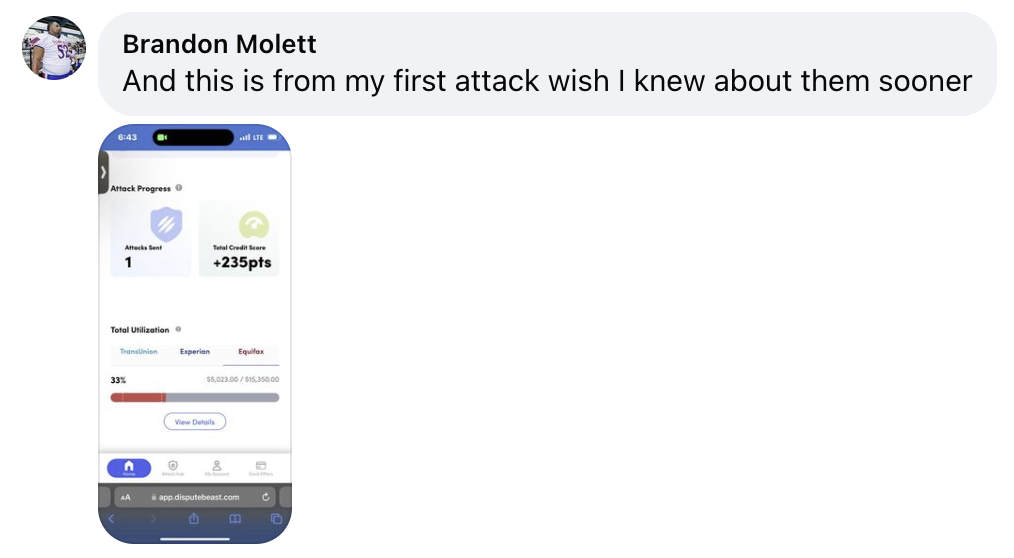The width and height of the screenshot is (1014, 558).
Task: Switch to the TransUnion tab
Action: pos(138,352)
